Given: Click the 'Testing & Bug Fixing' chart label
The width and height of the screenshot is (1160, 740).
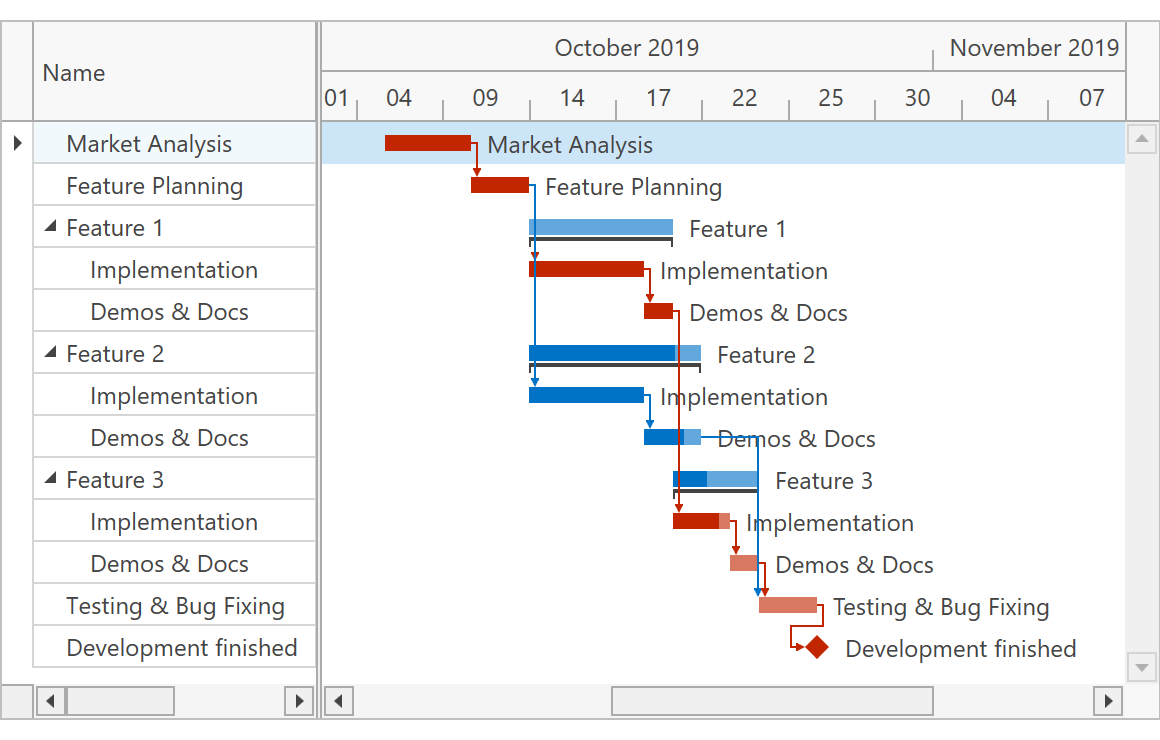Looking at the screenshot, I should pos(941,607).
